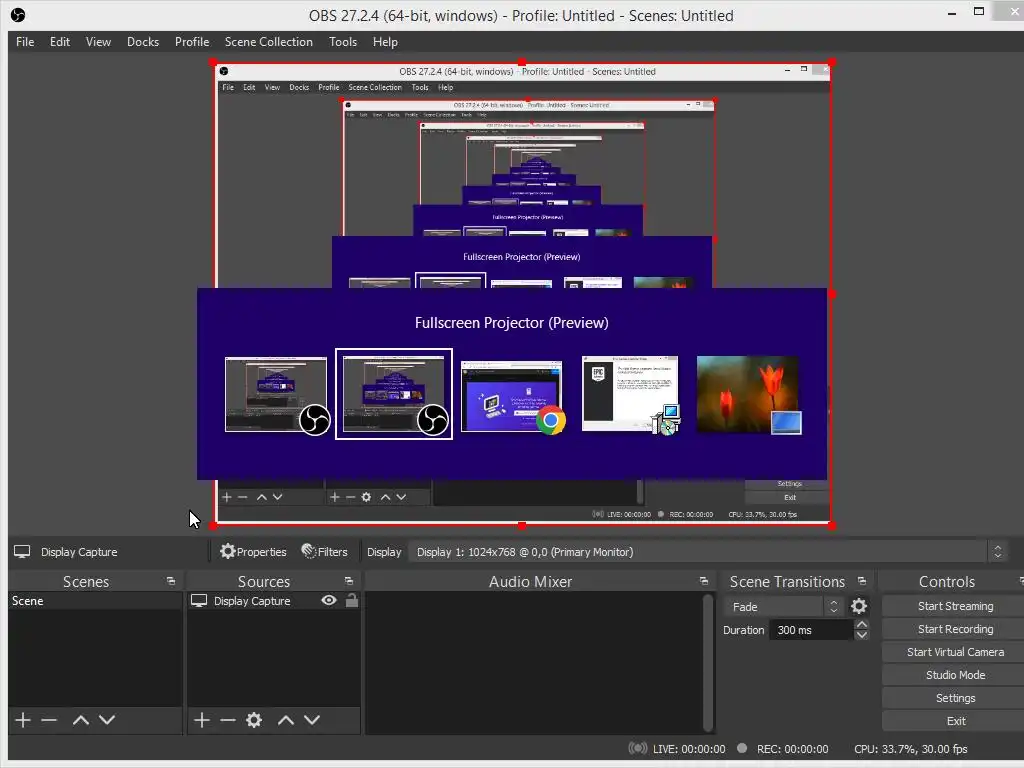This screenshot has width=1024, height=768.
Task: Select Display Capture row in Sources list
Action: click(x=274, y=601)
